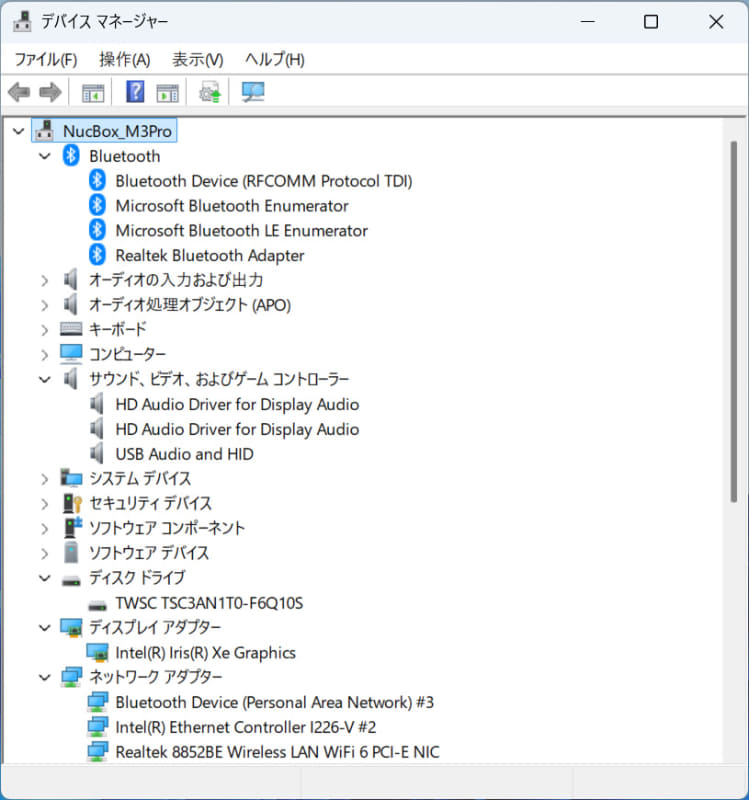The image size is (749, 800).
Task: Toggle the action pane toolbar icon
Action: coord(167,93)
